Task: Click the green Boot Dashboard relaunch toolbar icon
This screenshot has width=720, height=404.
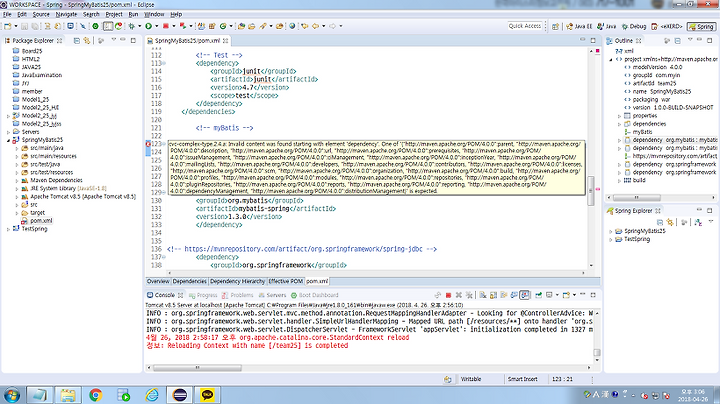Action: (96, 26)
